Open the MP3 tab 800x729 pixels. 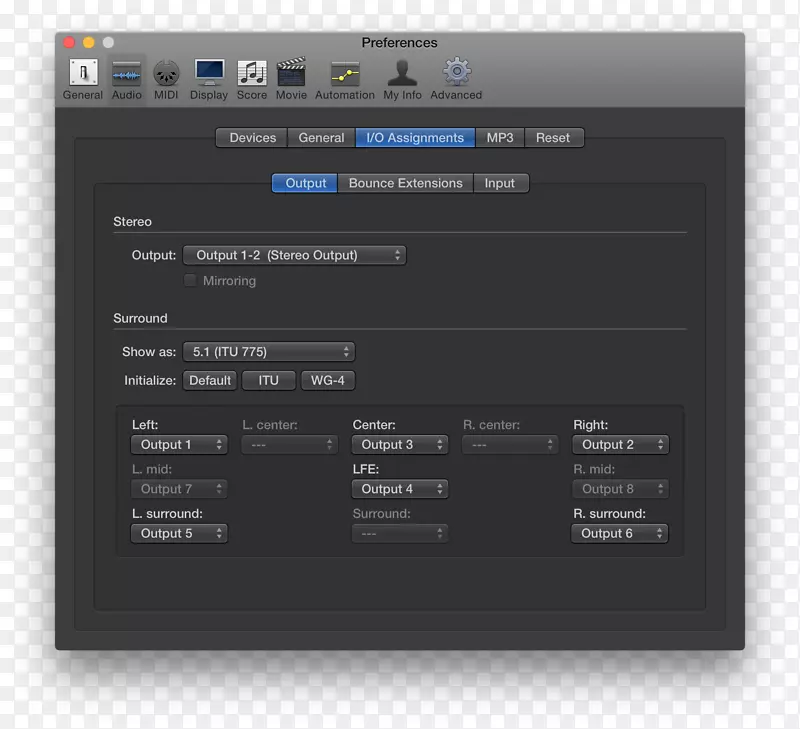(499, 137)
